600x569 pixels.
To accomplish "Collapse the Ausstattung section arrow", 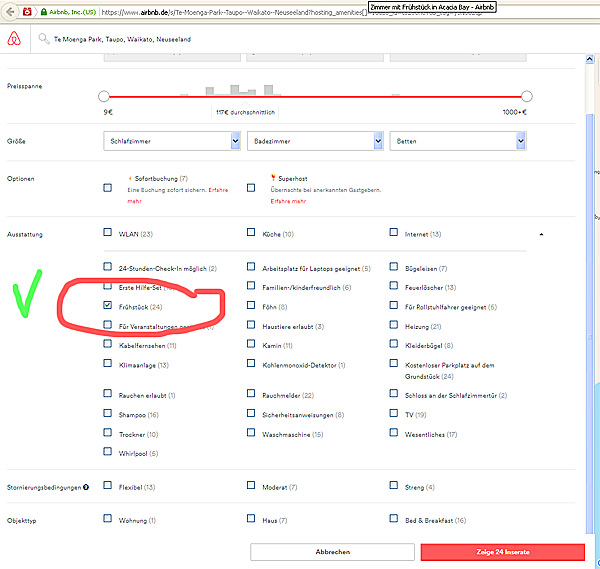I will (541, 234).
